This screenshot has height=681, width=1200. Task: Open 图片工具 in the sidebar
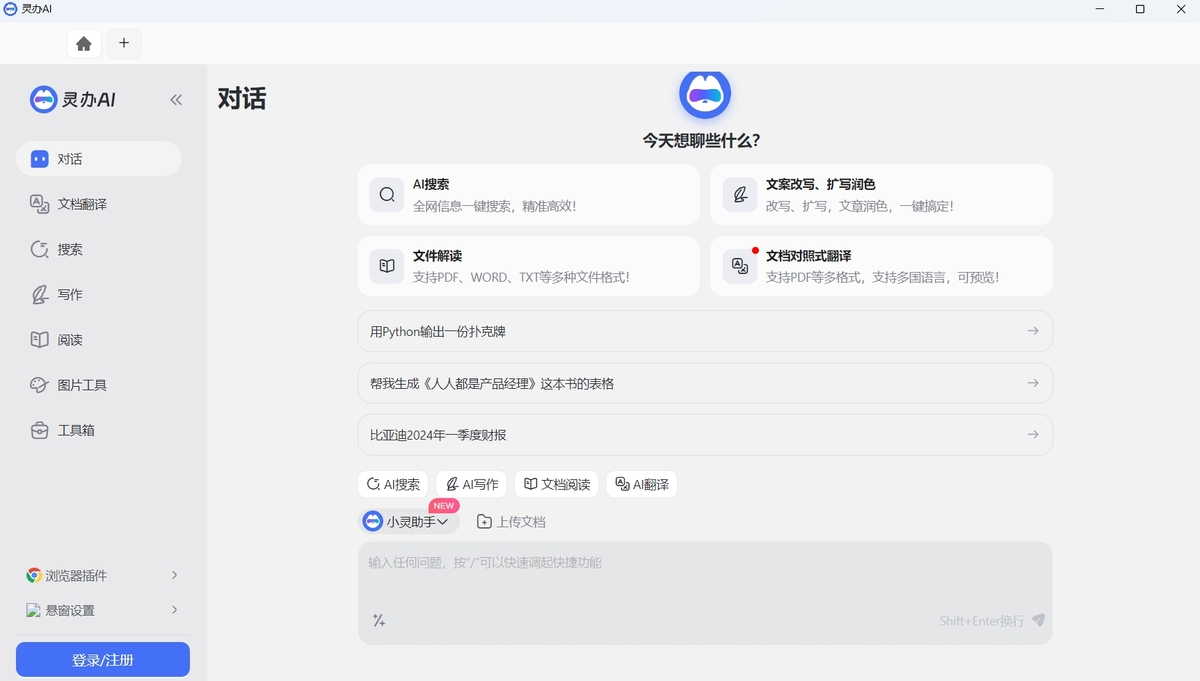click(x=98, y=385)
